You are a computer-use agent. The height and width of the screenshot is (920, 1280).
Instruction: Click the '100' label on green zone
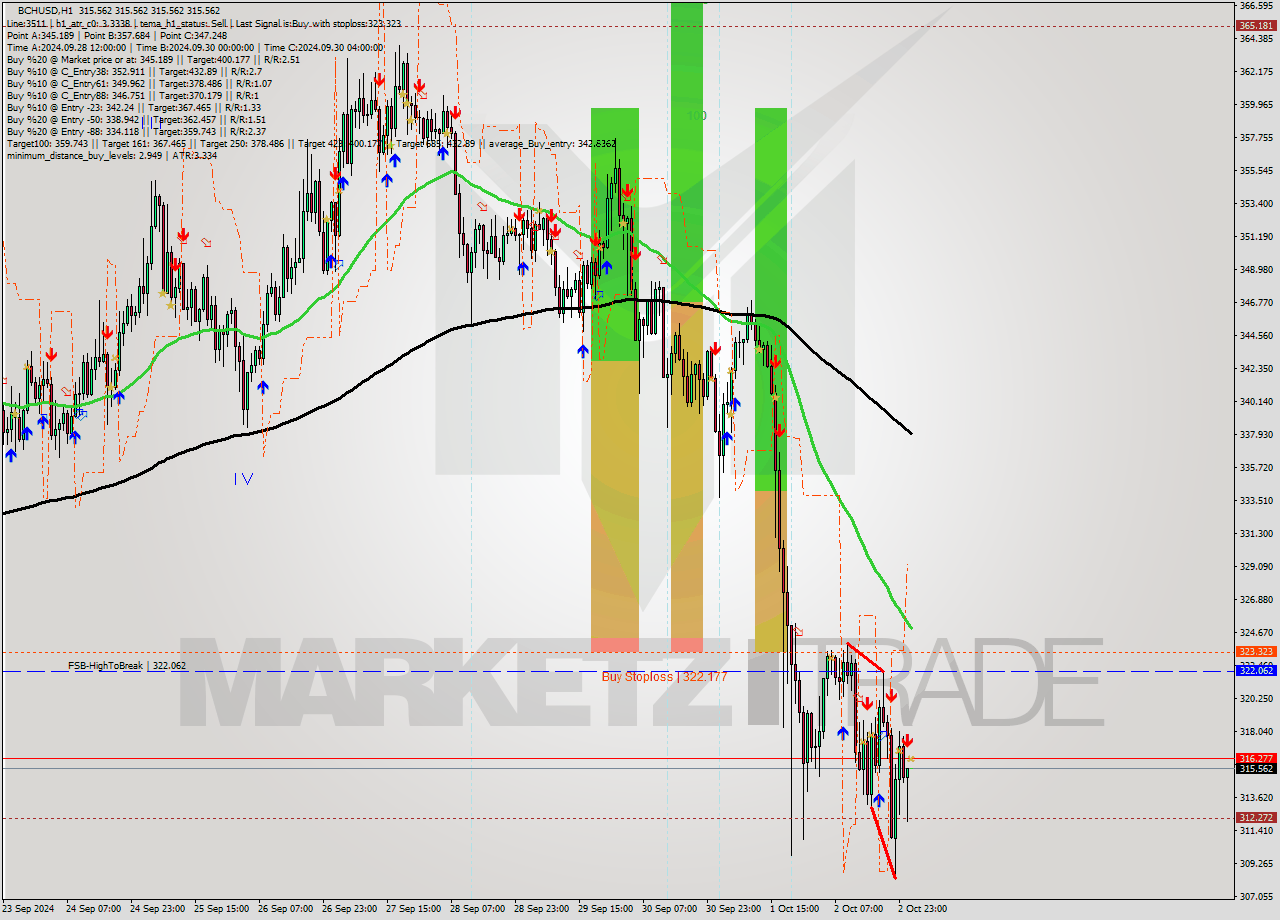coord(697,116)
